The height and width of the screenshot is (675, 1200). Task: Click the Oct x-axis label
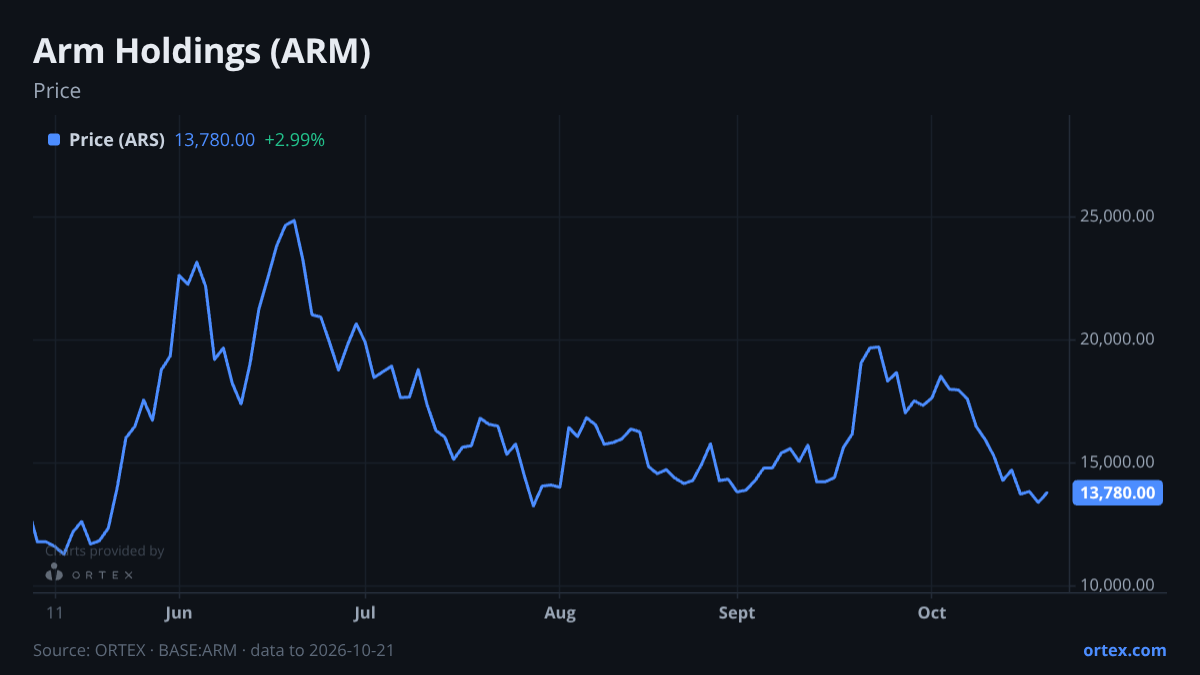click(932, 613)
